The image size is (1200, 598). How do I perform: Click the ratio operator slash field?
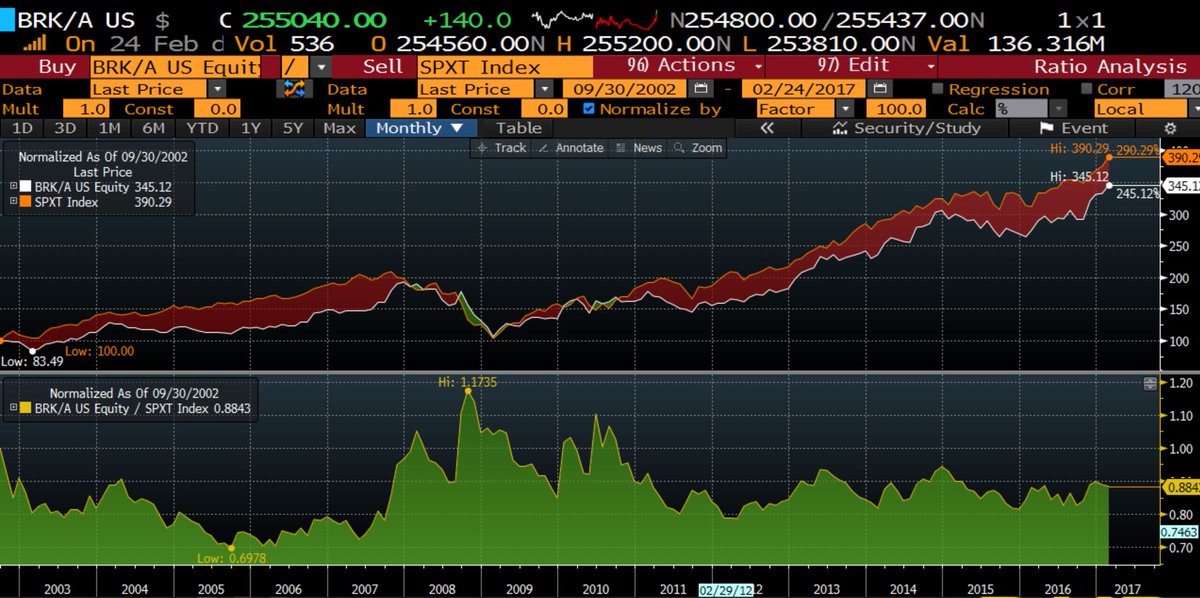pyautogui.click(x=295, y=67)
